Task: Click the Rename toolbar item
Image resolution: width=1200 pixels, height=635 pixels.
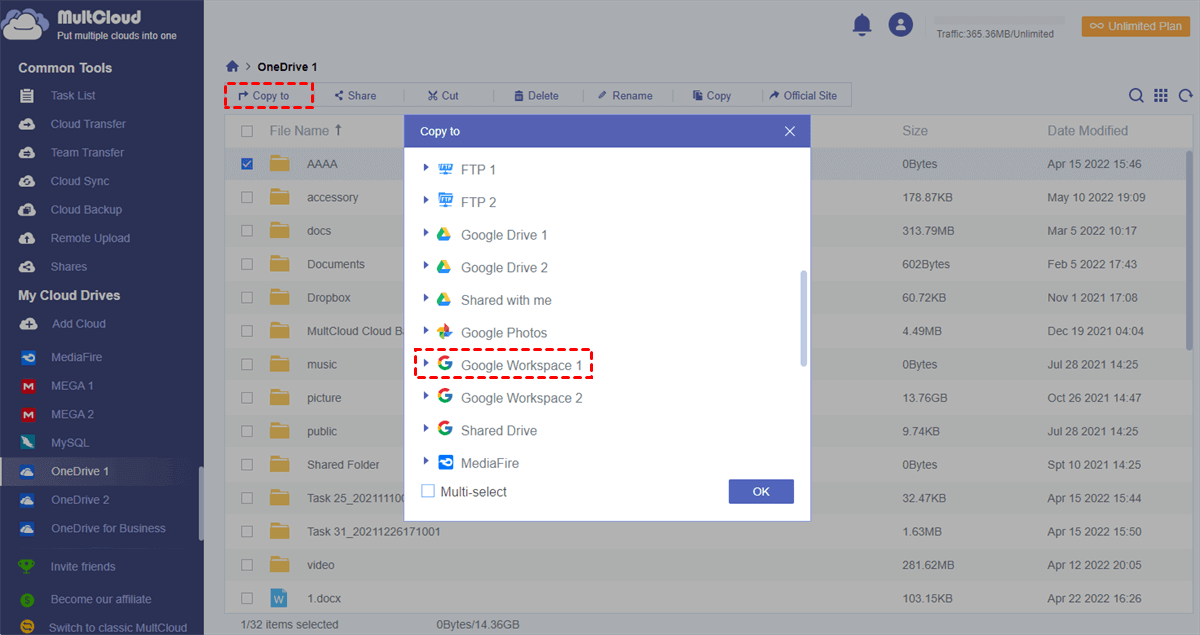Action: click(625, 96)
